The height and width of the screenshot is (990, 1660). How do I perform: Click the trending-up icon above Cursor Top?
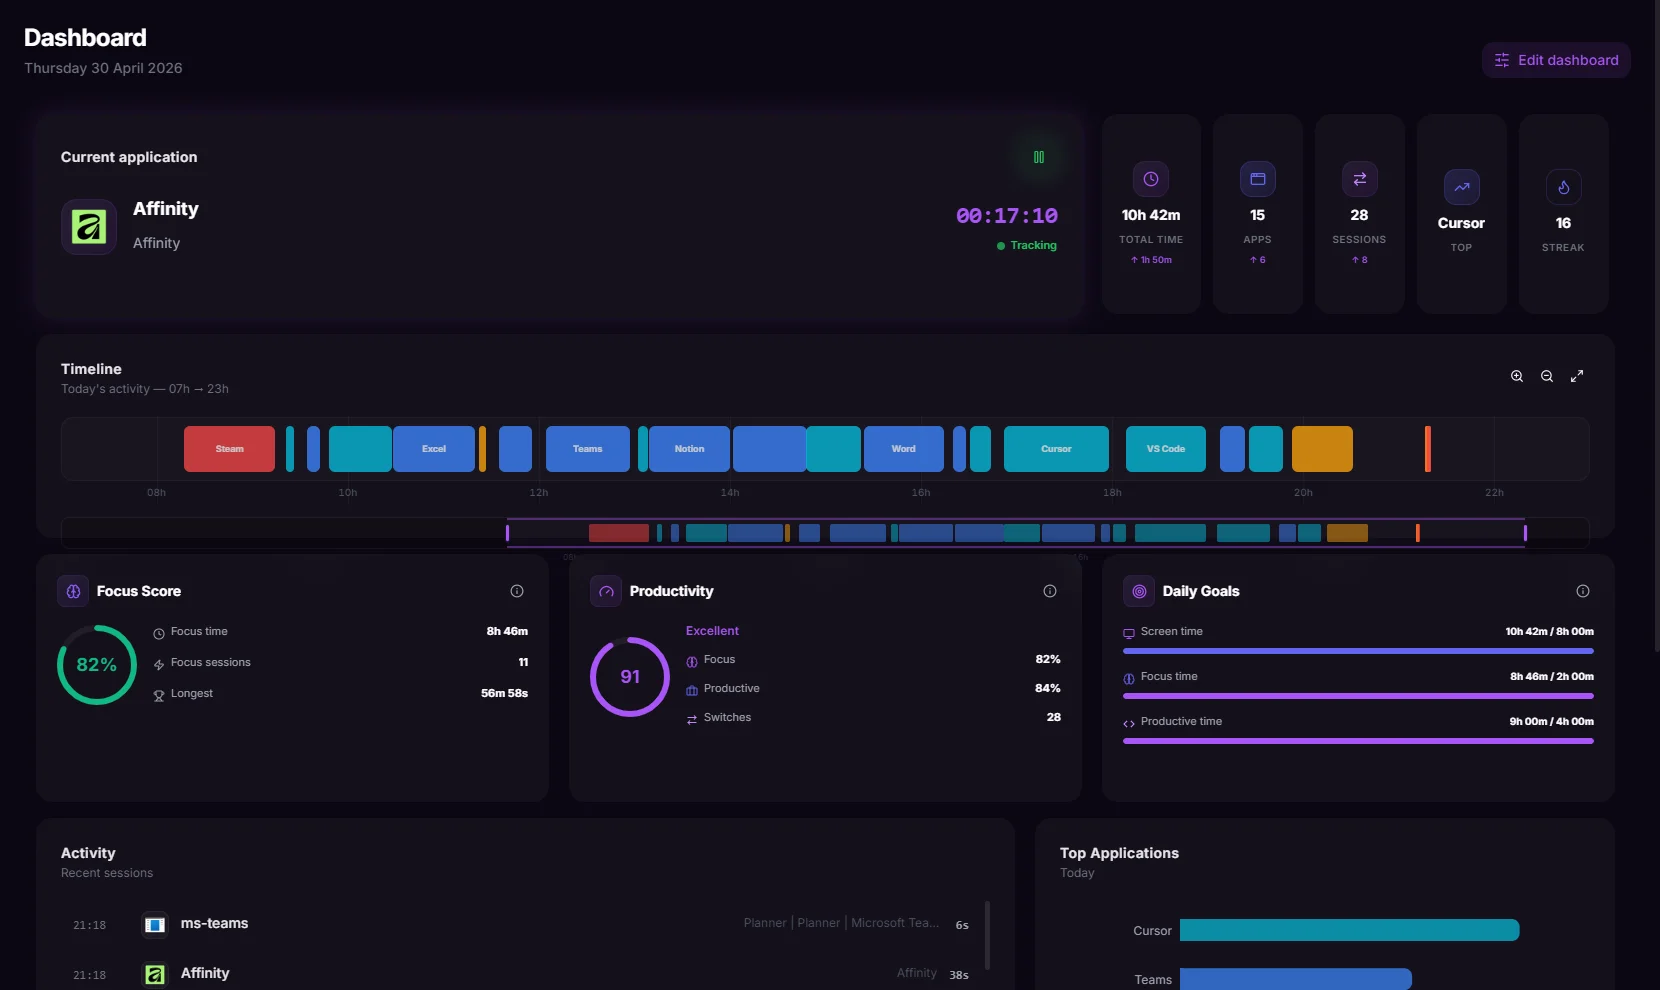pos(1462,187)
